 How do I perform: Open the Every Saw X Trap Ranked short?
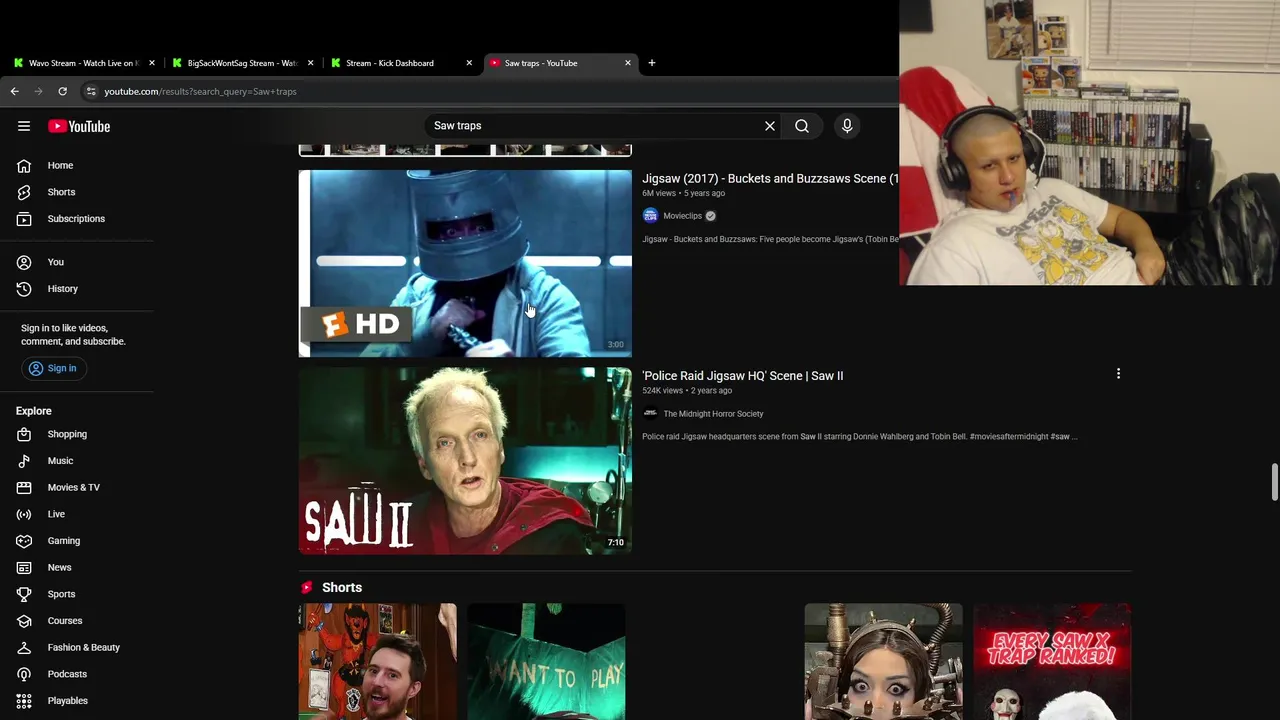pos(1052,661)
